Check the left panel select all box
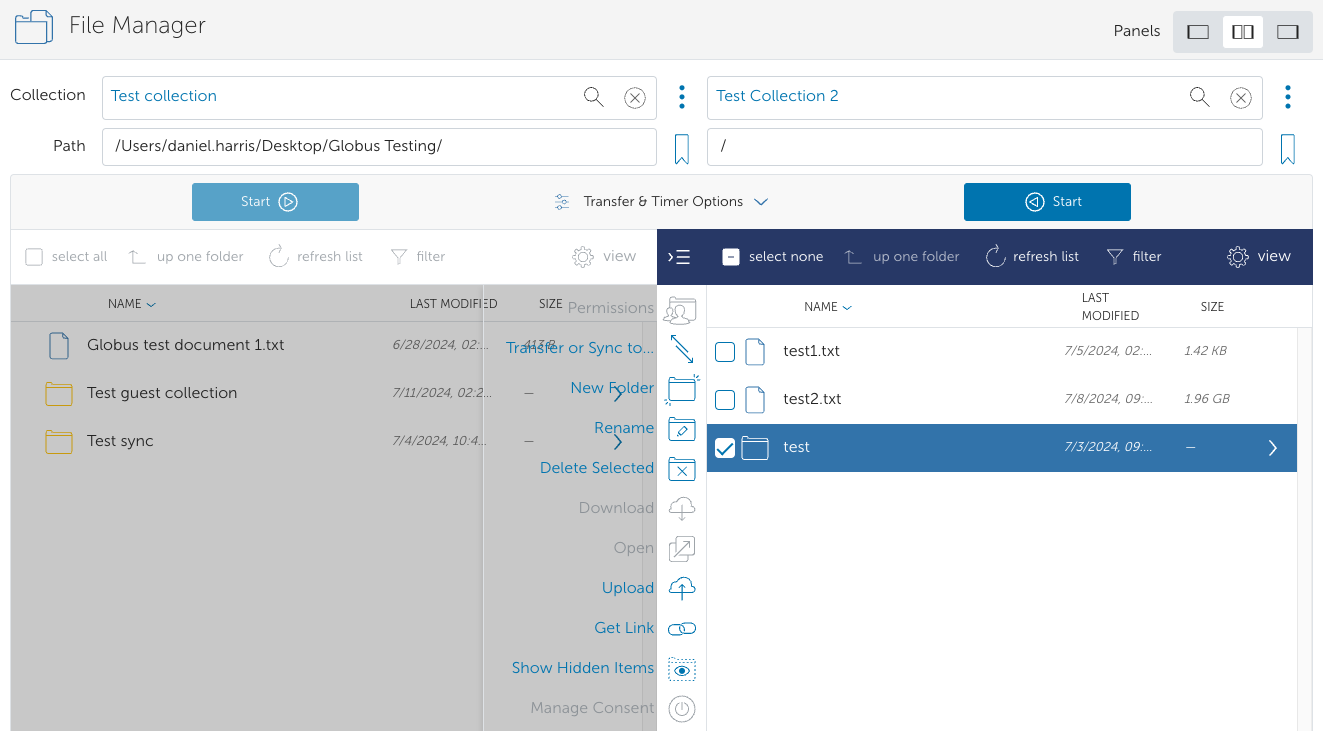This screenshot has width=1323, height=731. pos(34,257)
